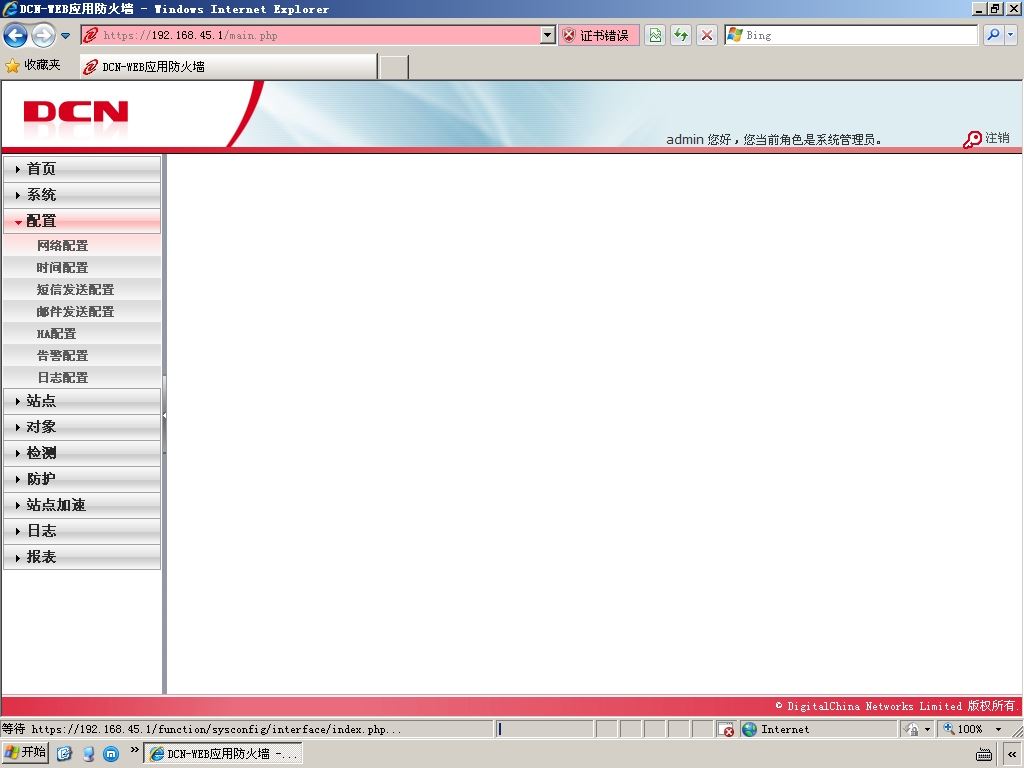
Task: Expand the 对象 menu section
Action: click(82, 427)
